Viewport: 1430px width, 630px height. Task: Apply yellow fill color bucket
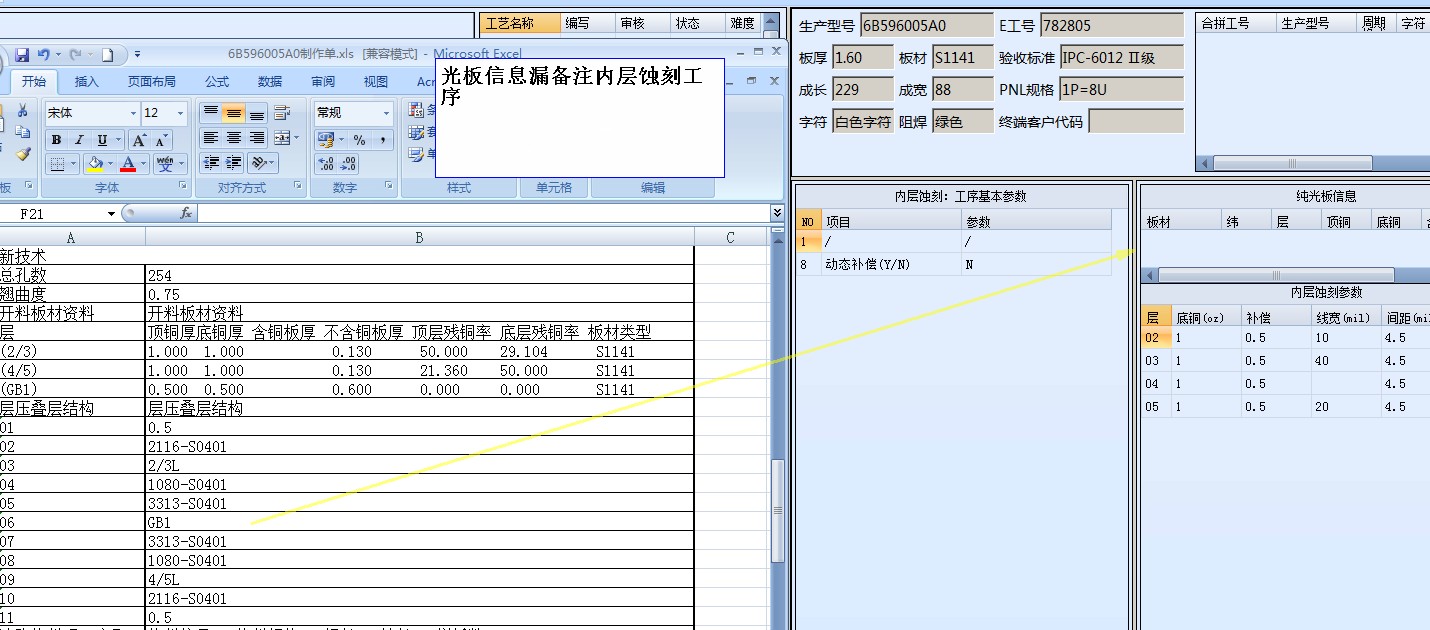(95, 164)
